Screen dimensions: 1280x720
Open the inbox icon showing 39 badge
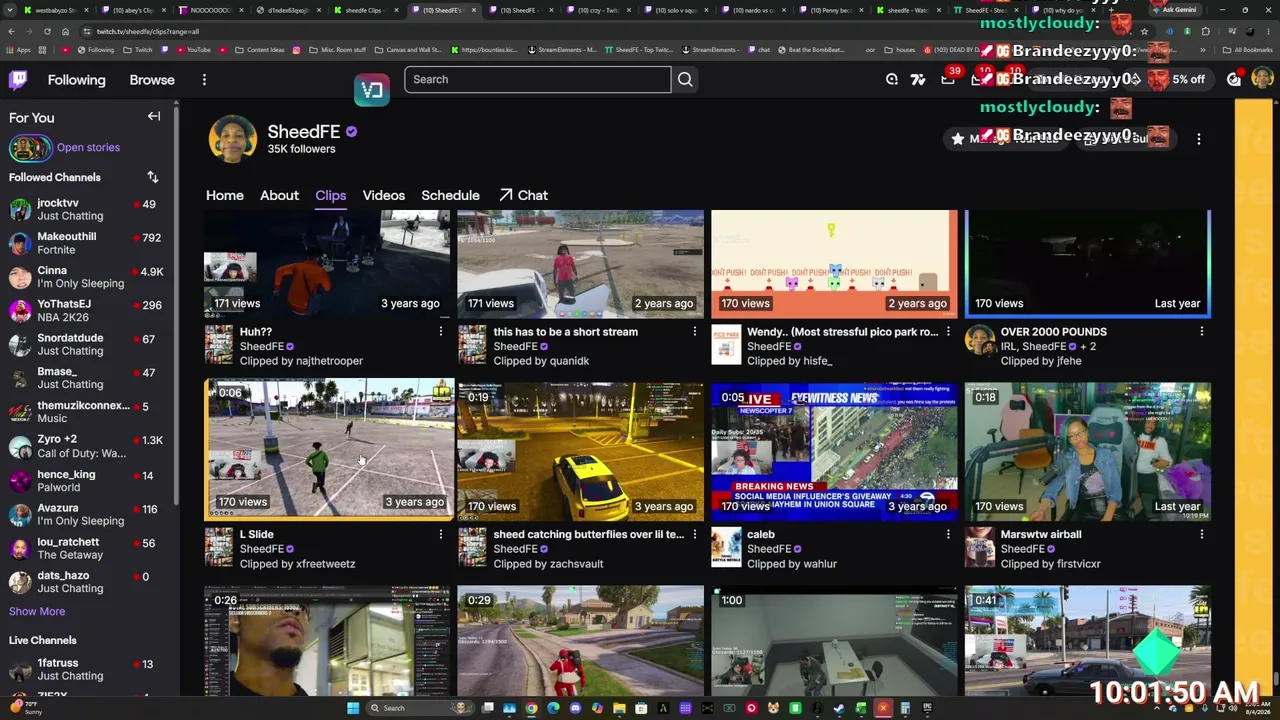click(947, 79)
